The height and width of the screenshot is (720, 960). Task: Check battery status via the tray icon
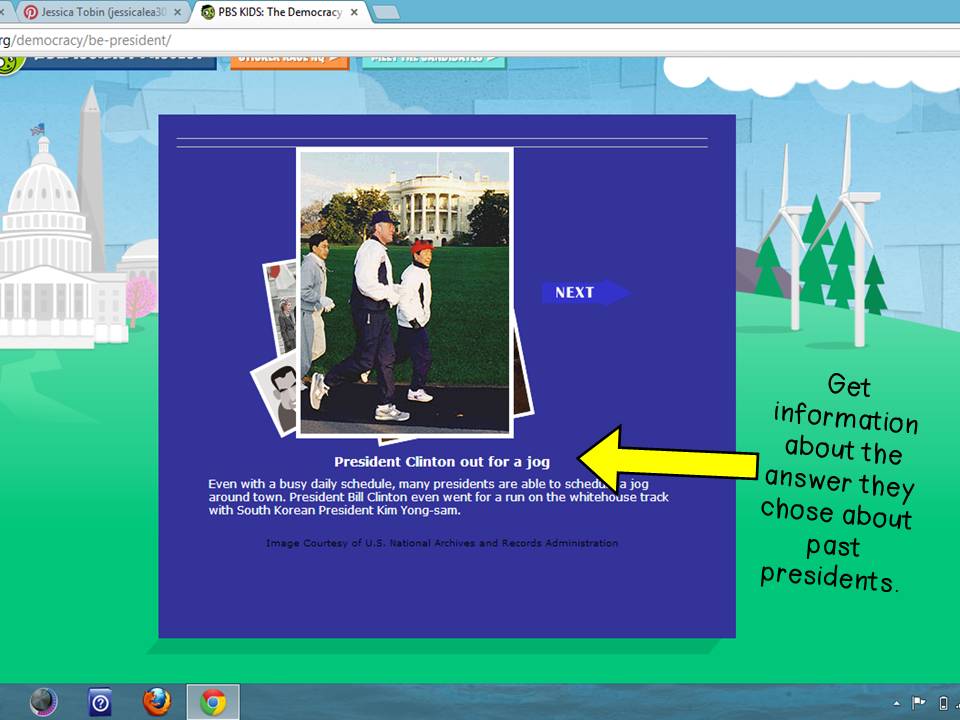tap(943, 703)
